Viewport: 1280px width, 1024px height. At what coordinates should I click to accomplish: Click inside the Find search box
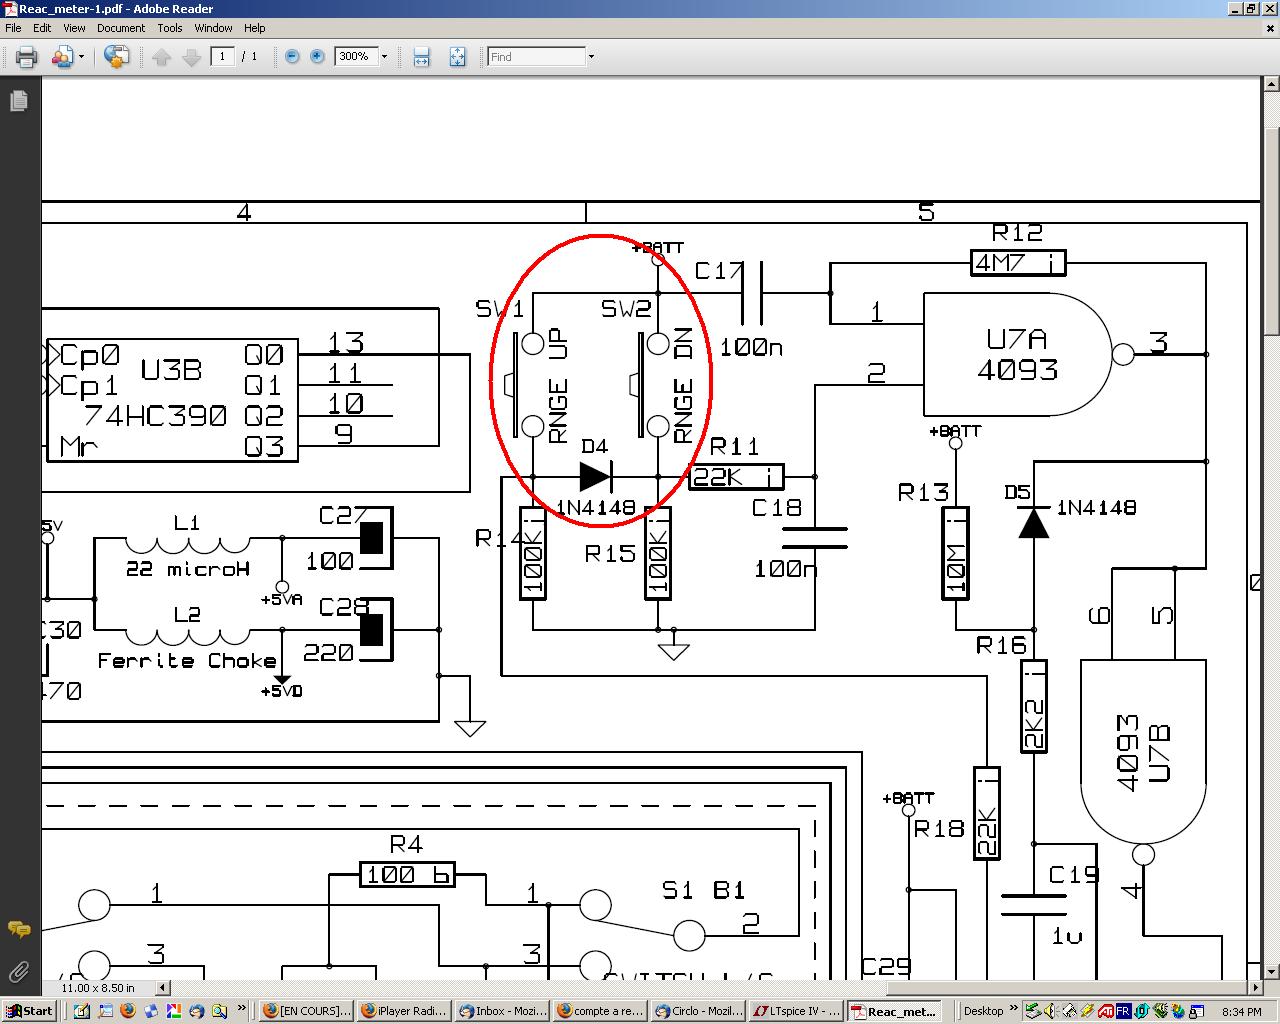point(536,57)
